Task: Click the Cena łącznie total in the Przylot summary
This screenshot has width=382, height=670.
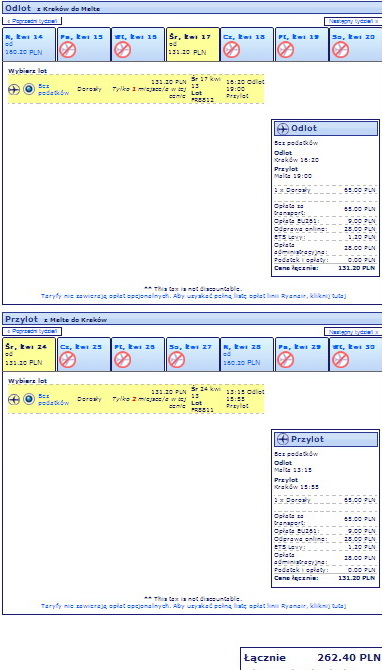Action: click(x=325, y=578)
